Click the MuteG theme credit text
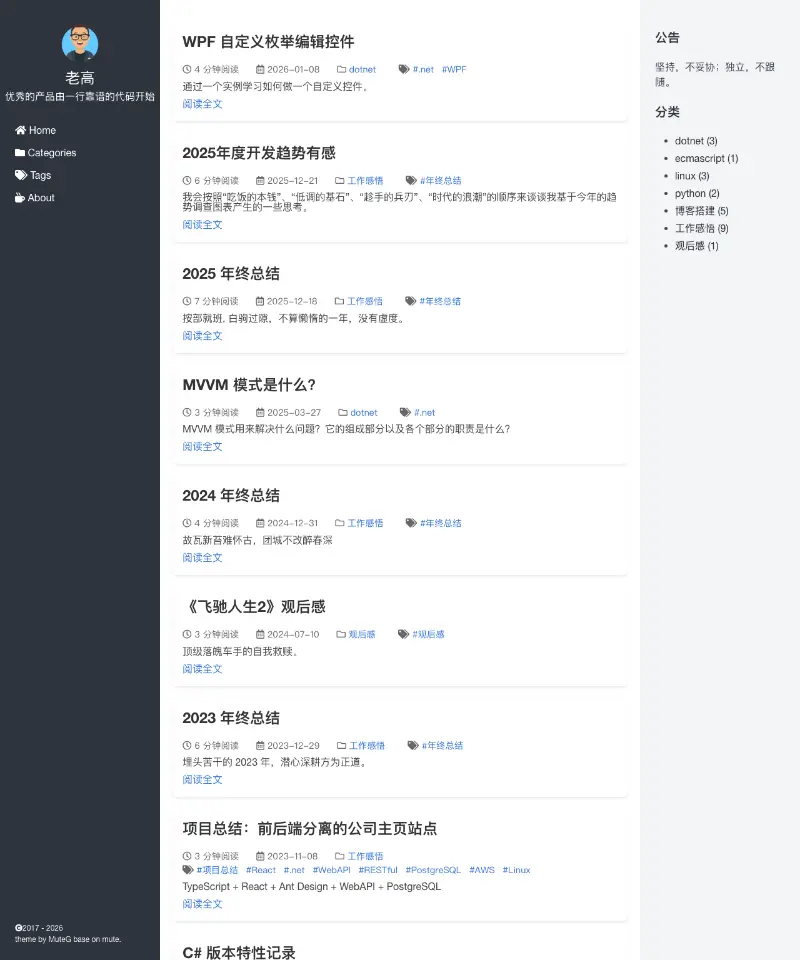 [x=68, y=939]
